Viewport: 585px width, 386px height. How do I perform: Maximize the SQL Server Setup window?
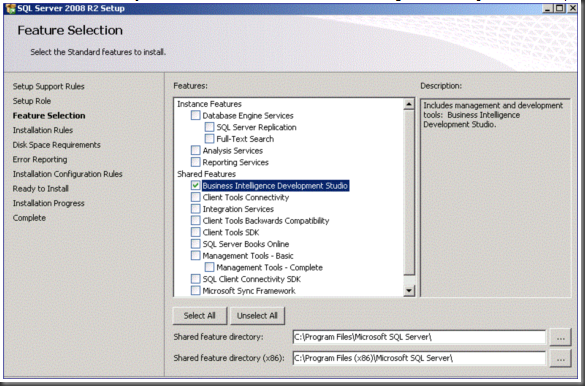pyautogui.click(x=560, y=8)
